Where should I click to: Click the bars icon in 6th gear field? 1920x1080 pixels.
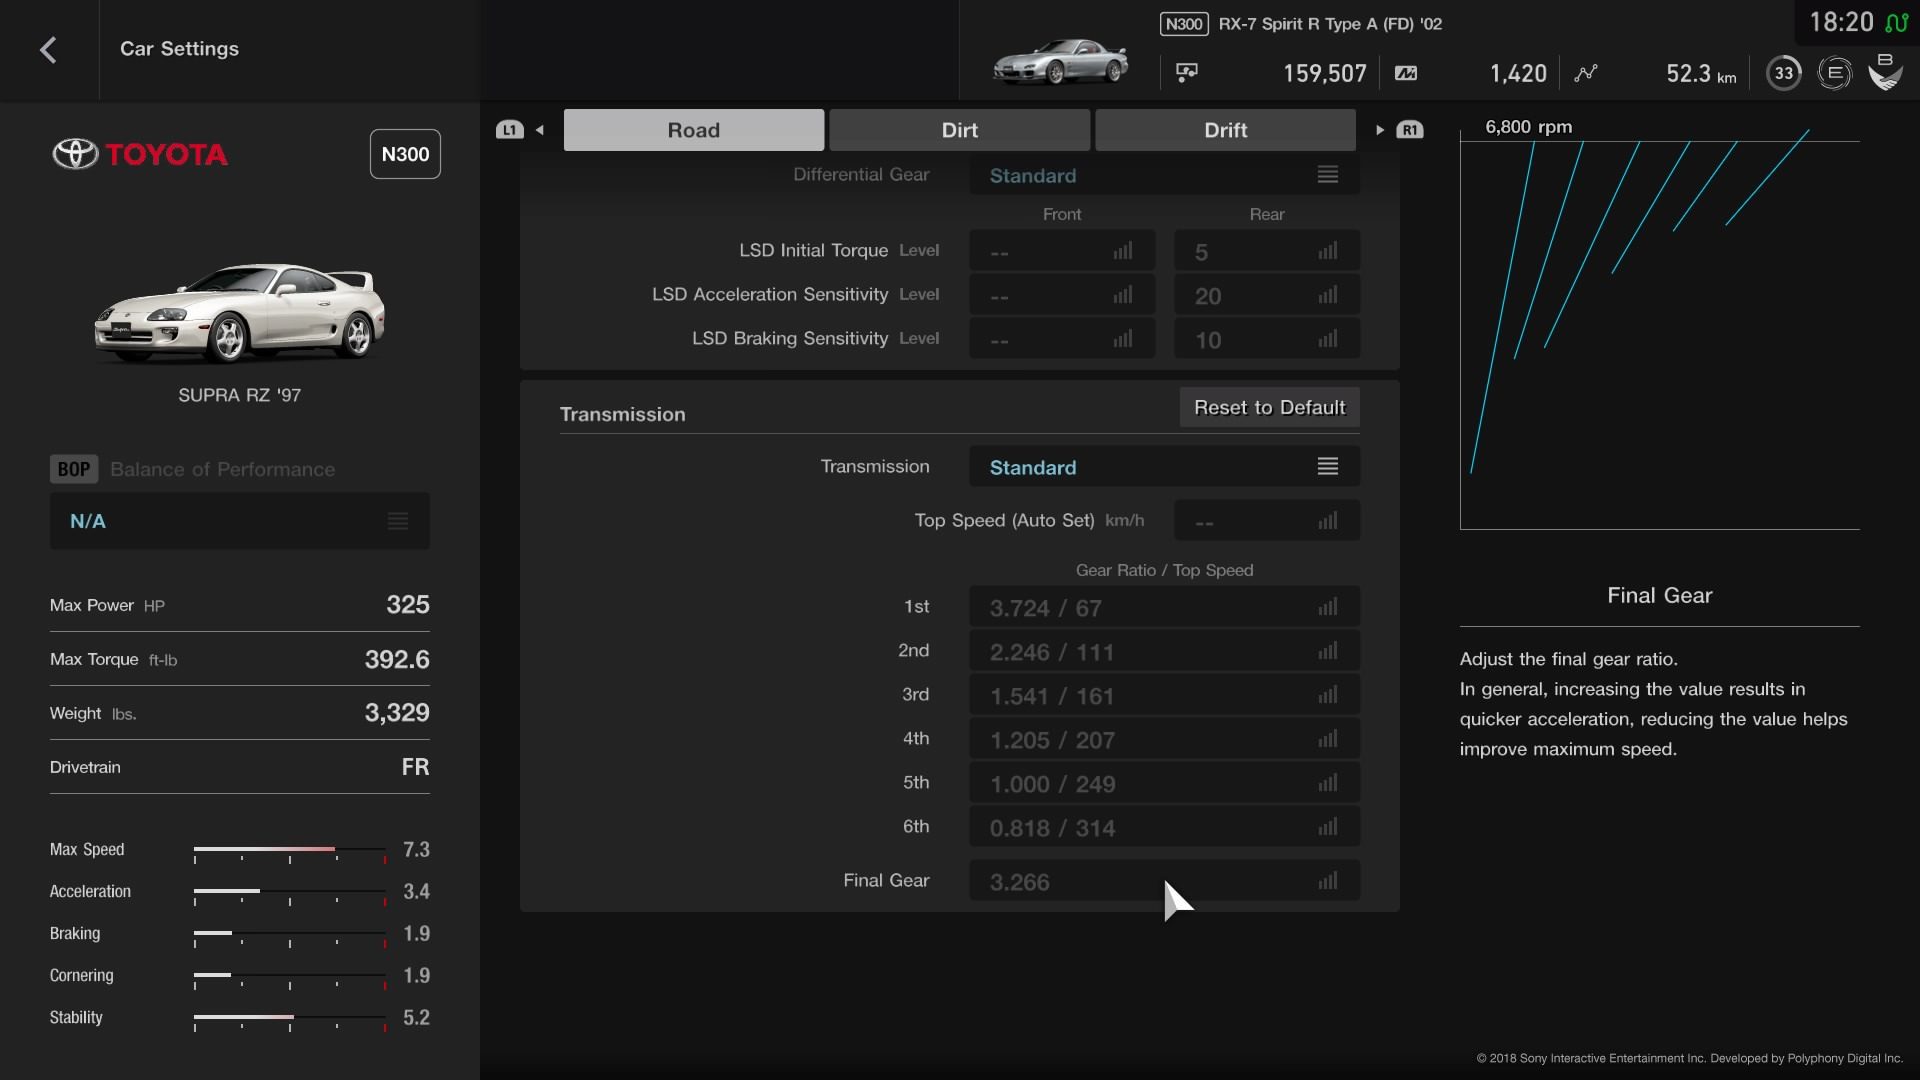click(x=1327, y=827)
